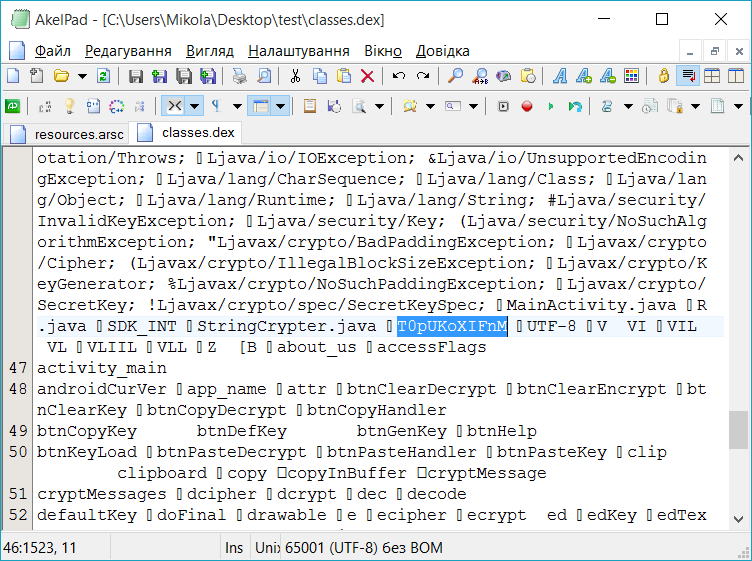
Task: Toggle the read-only padlock icon
Action: tap(663, 76)
